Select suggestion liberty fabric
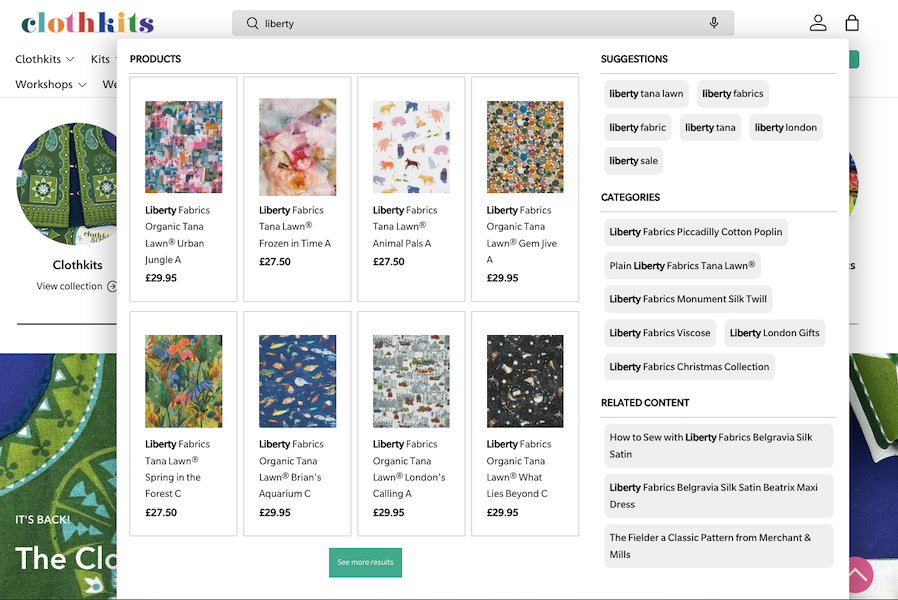Image resolution: width=898 pixels, height=600 pixels. click(637, 128)
